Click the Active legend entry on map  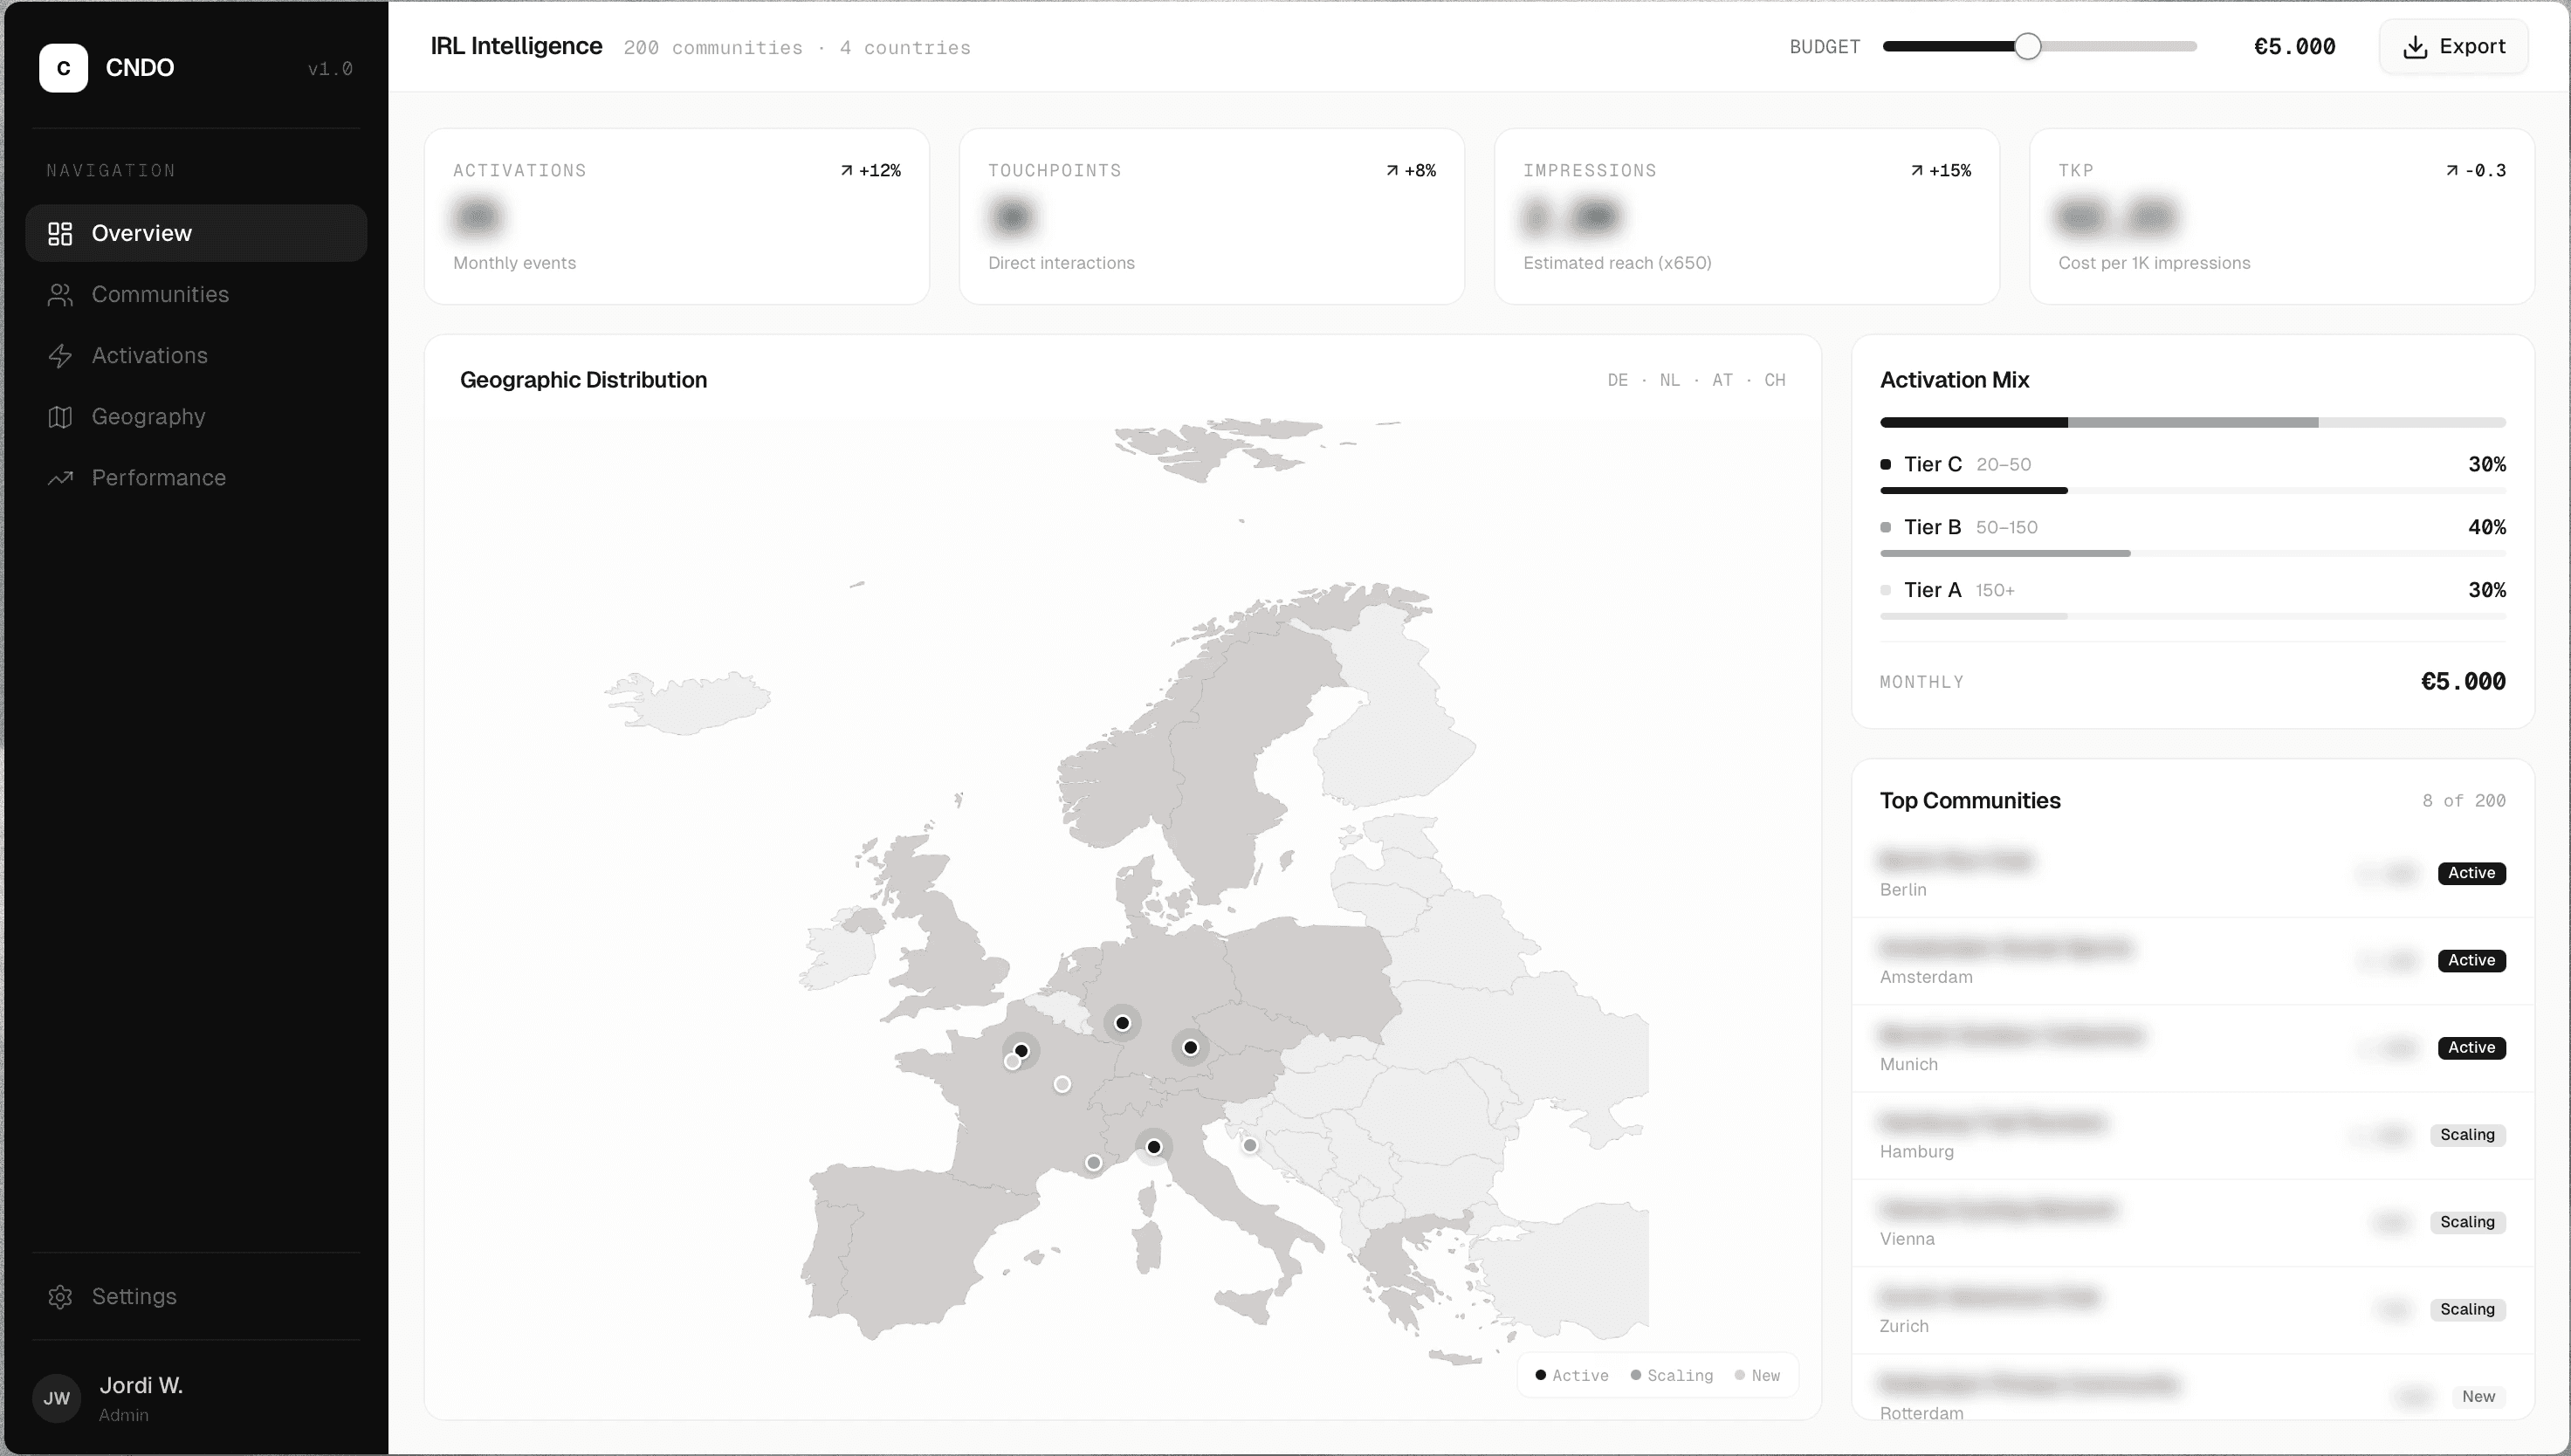point(1572,1375)
